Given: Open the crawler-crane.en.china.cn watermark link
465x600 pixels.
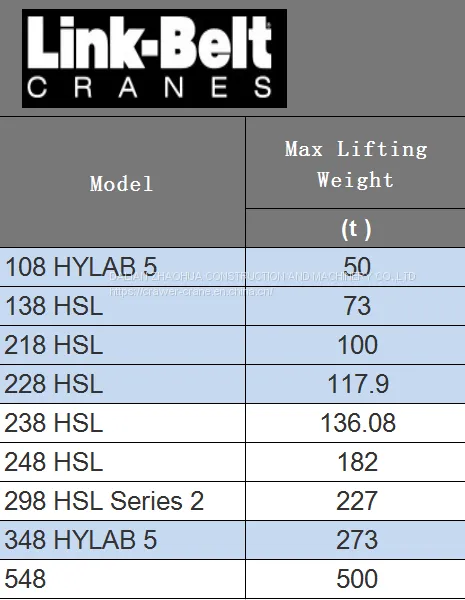Looking at the screenshot, I should click(x=191, y=292).
